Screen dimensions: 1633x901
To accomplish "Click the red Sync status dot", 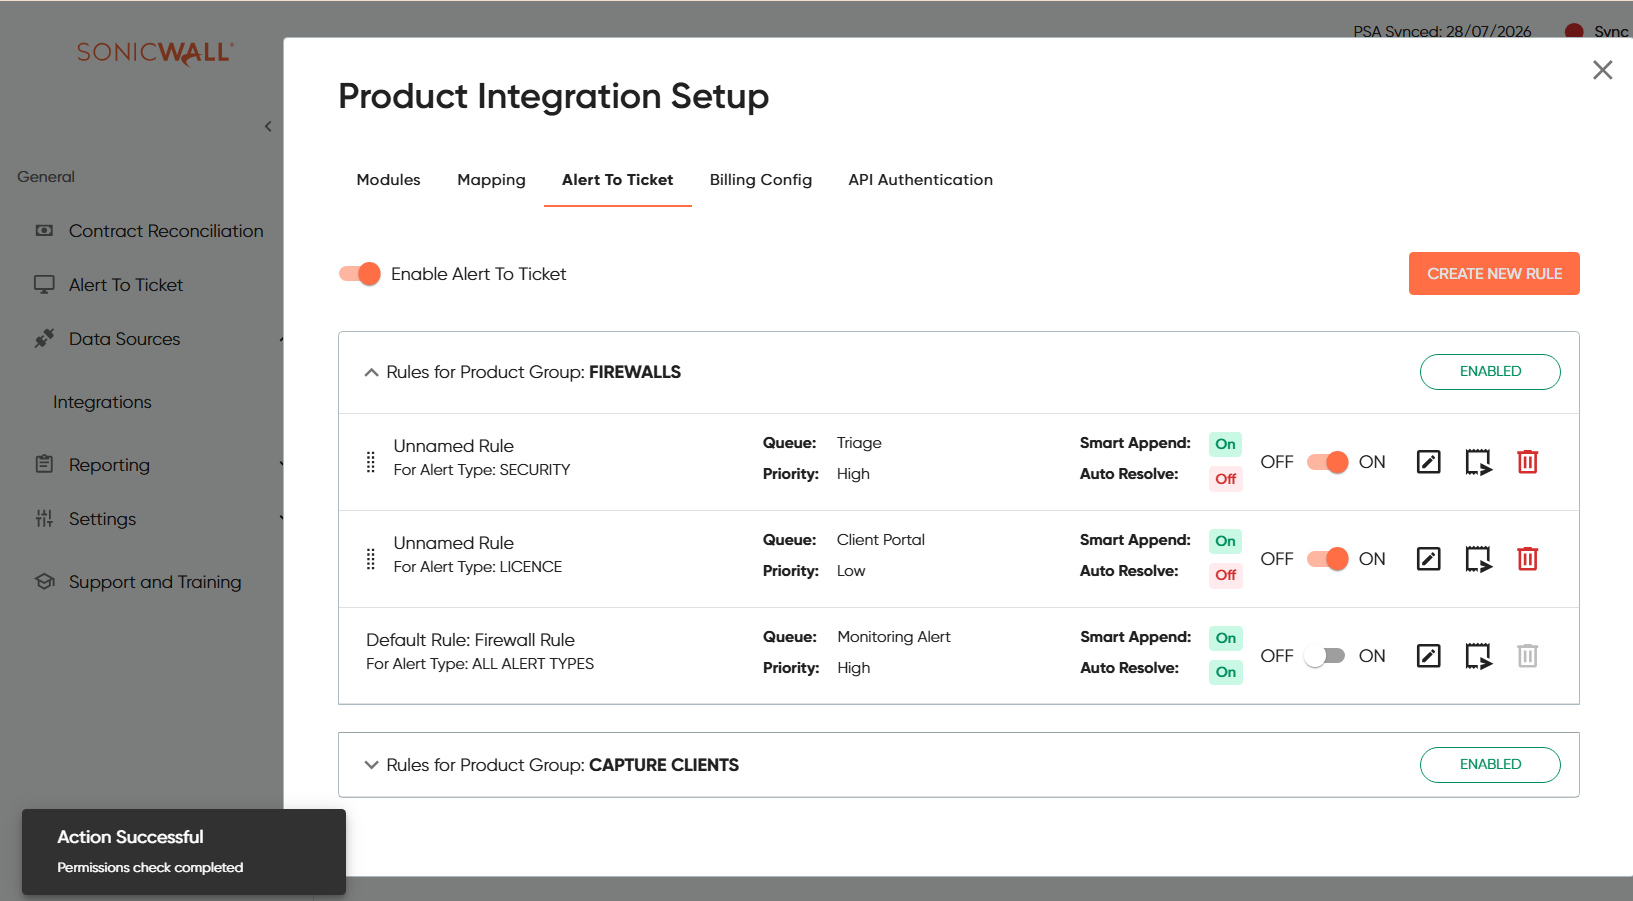I will point(1574,32).
